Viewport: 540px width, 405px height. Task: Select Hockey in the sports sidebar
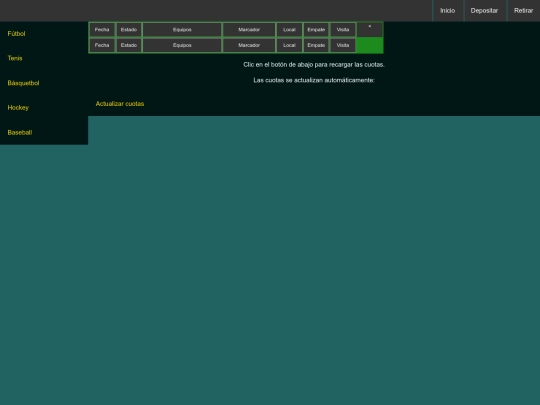pyautogui.click(x=18, y=108)
